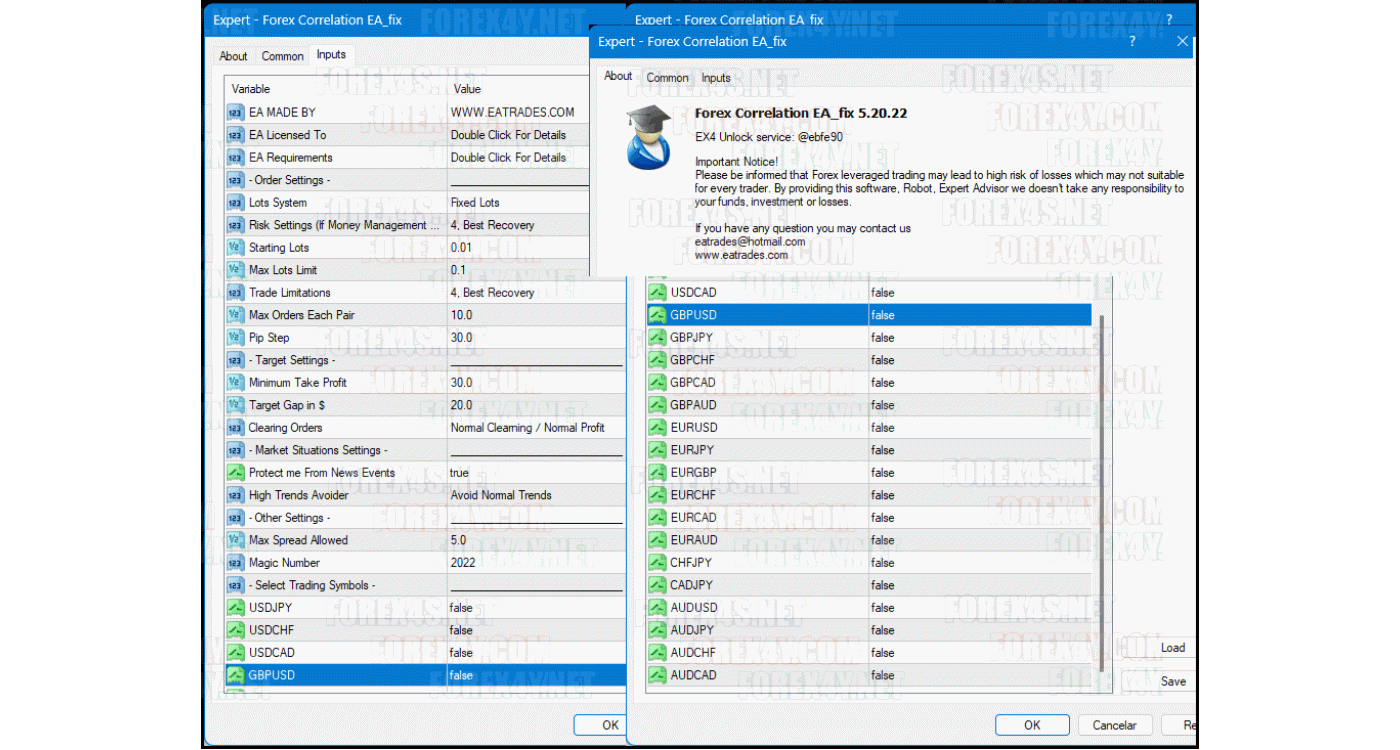The width and height of the screenshot is (1400, 750).
Task: Click the icon beside EA MADE BY
Action: pyautogui.click(x=235, y=113)
